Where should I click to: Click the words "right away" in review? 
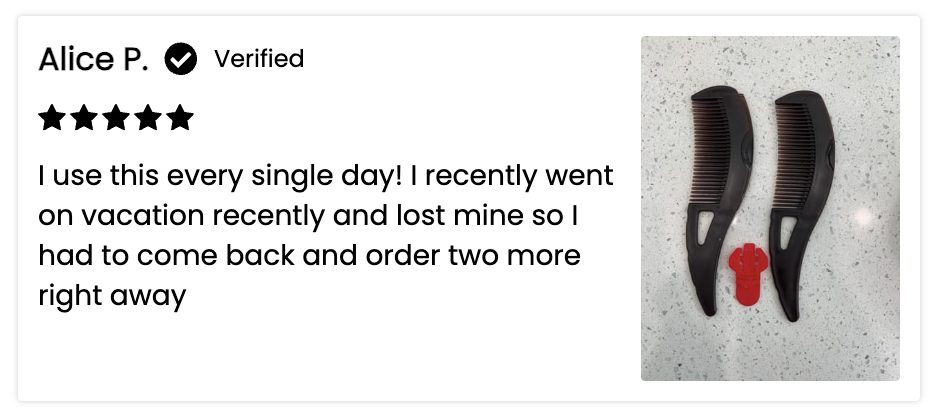[112, 296]
